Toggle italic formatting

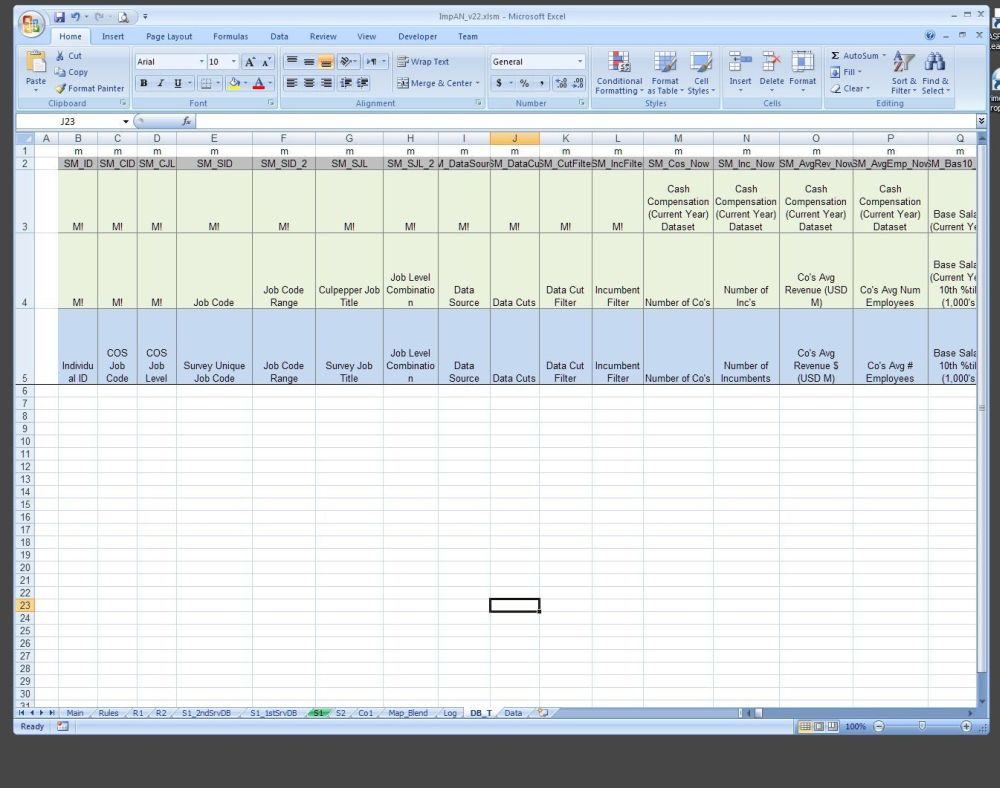[x=160, y=83]
